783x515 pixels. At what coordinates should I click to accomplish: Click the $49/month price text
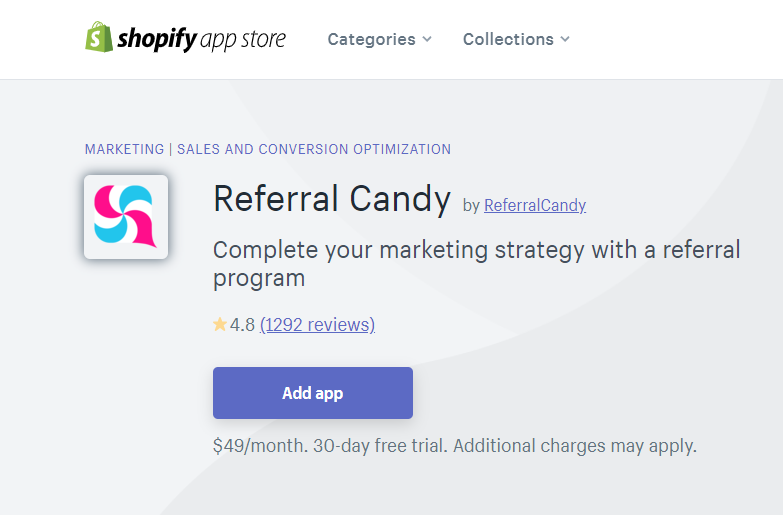coord(261,446)
